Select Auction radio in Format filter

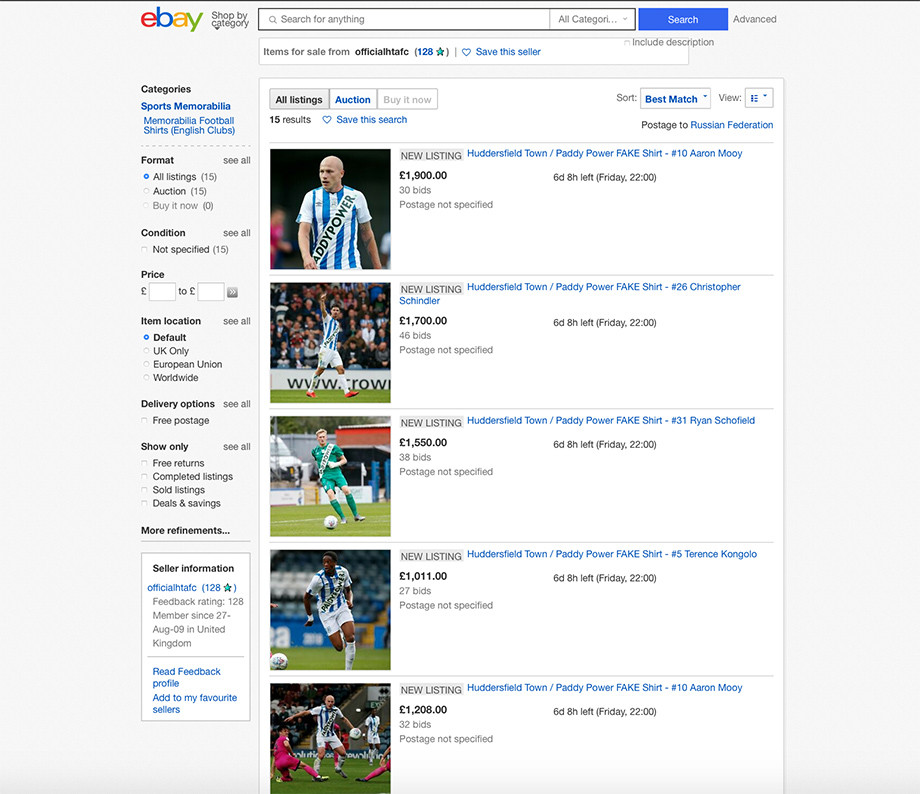click(146, 191)
